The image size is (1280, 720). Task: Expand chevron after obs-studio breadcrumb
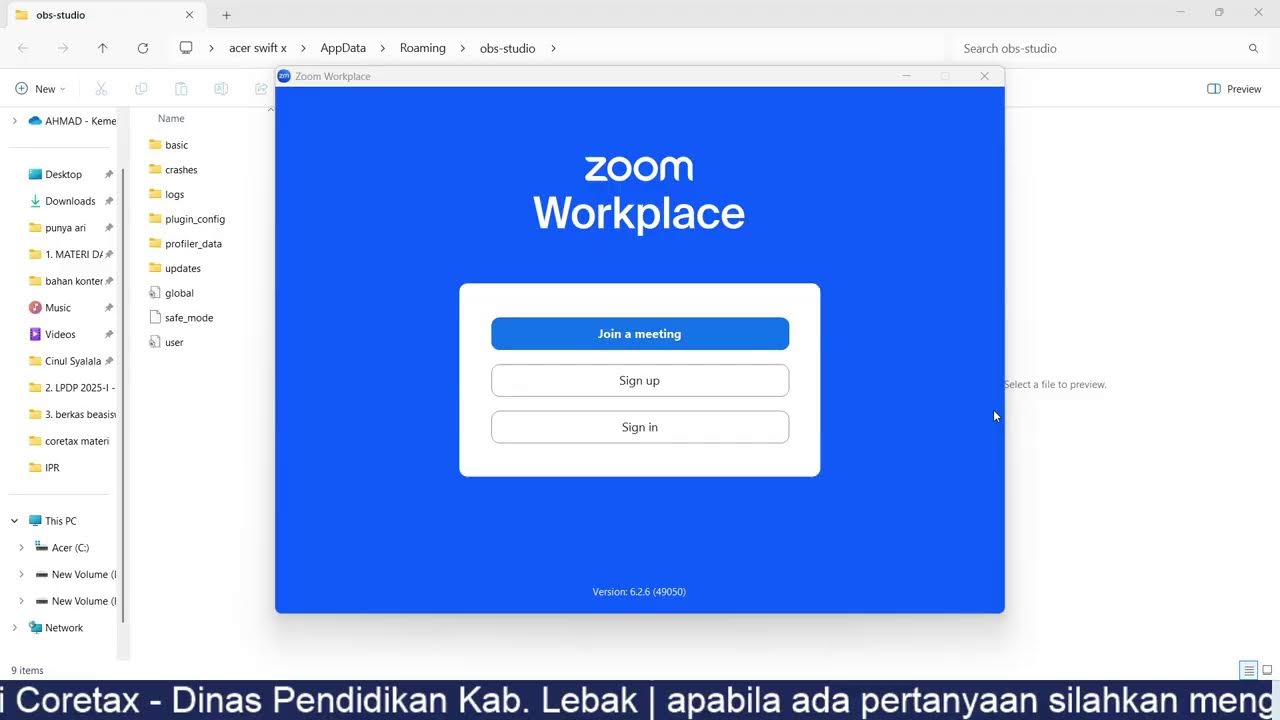click(x=553, y=48)
